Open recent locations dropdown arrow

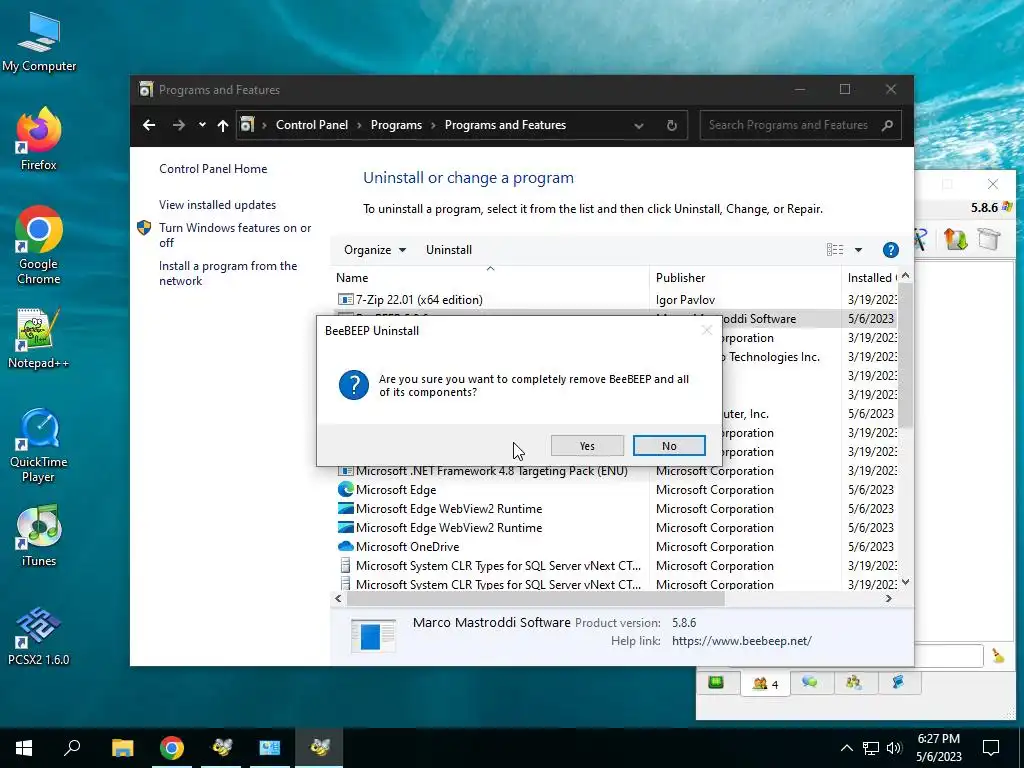202,125
